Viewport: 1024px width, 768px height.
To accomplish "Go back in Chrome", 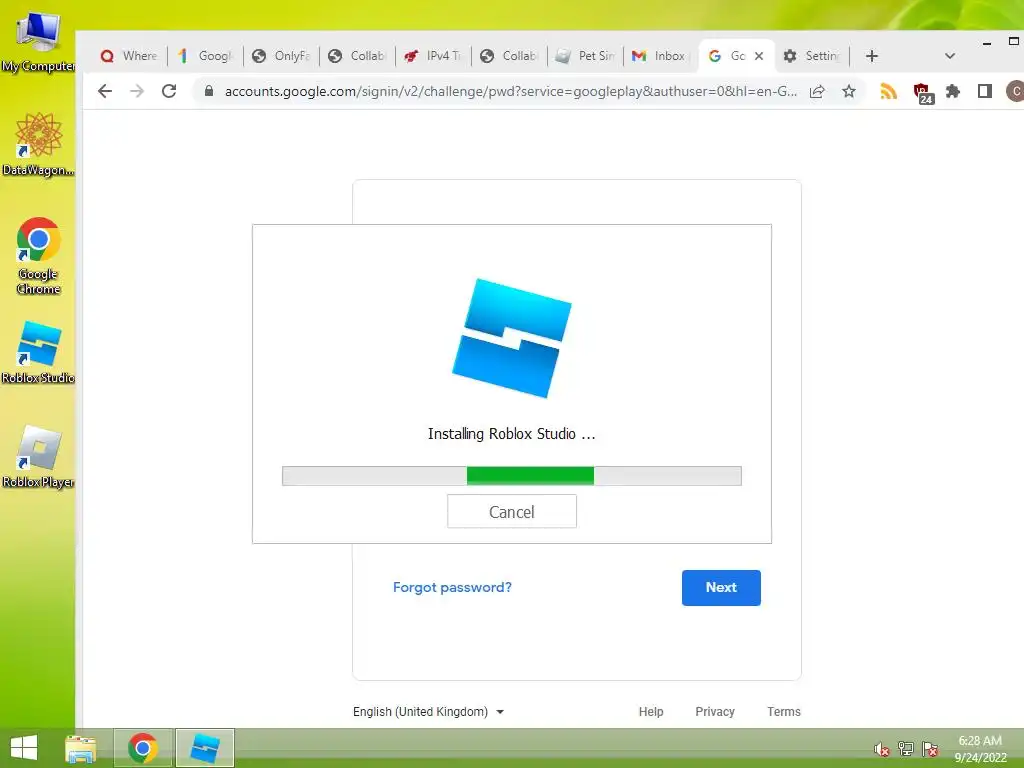I will [104, 91].
